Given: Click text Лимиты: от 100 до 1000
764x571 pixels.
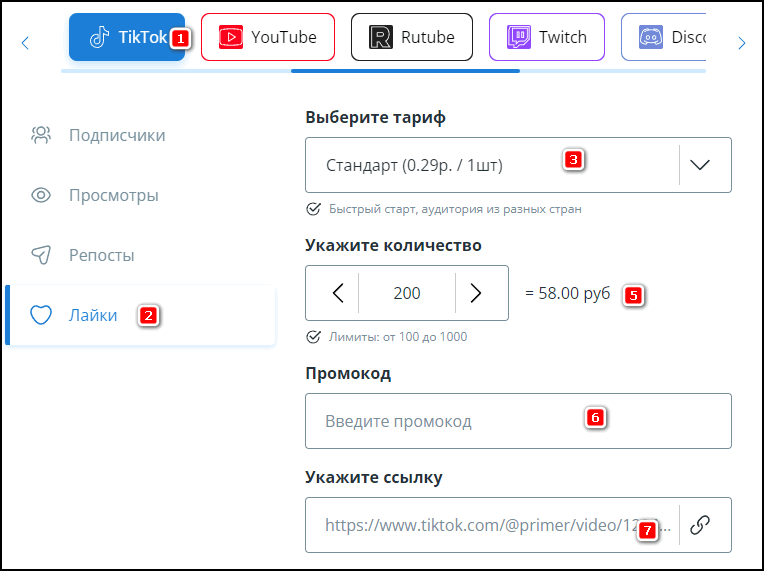Looking at the screenshot, I should coord(398,337).
